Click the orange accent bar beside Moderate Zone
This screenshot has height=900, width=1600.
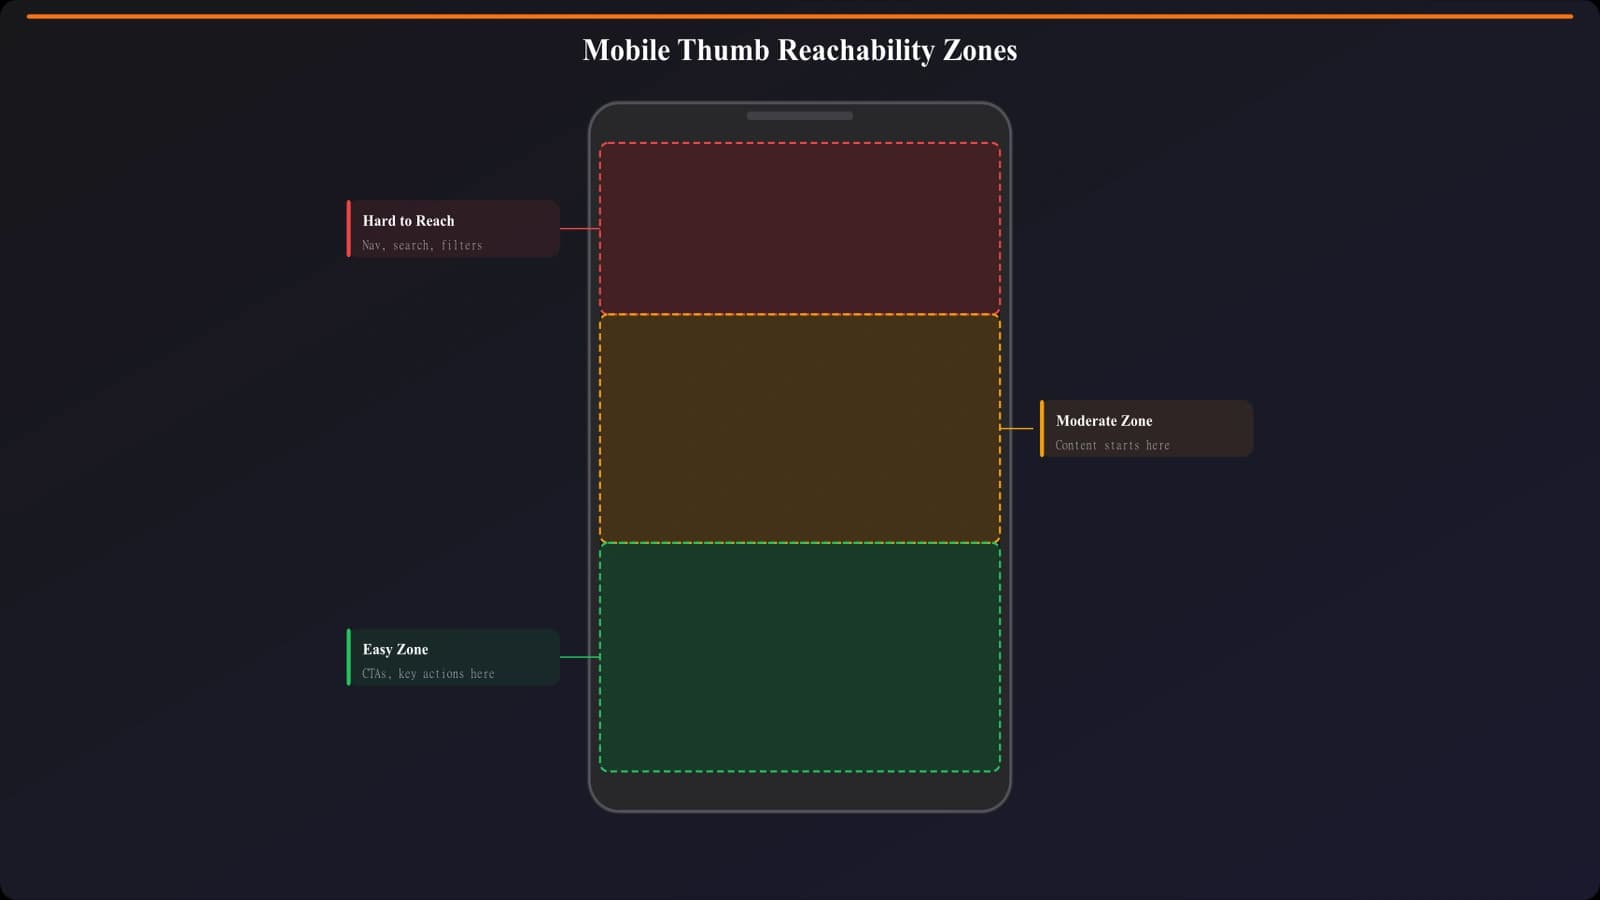click(1043, 428)
